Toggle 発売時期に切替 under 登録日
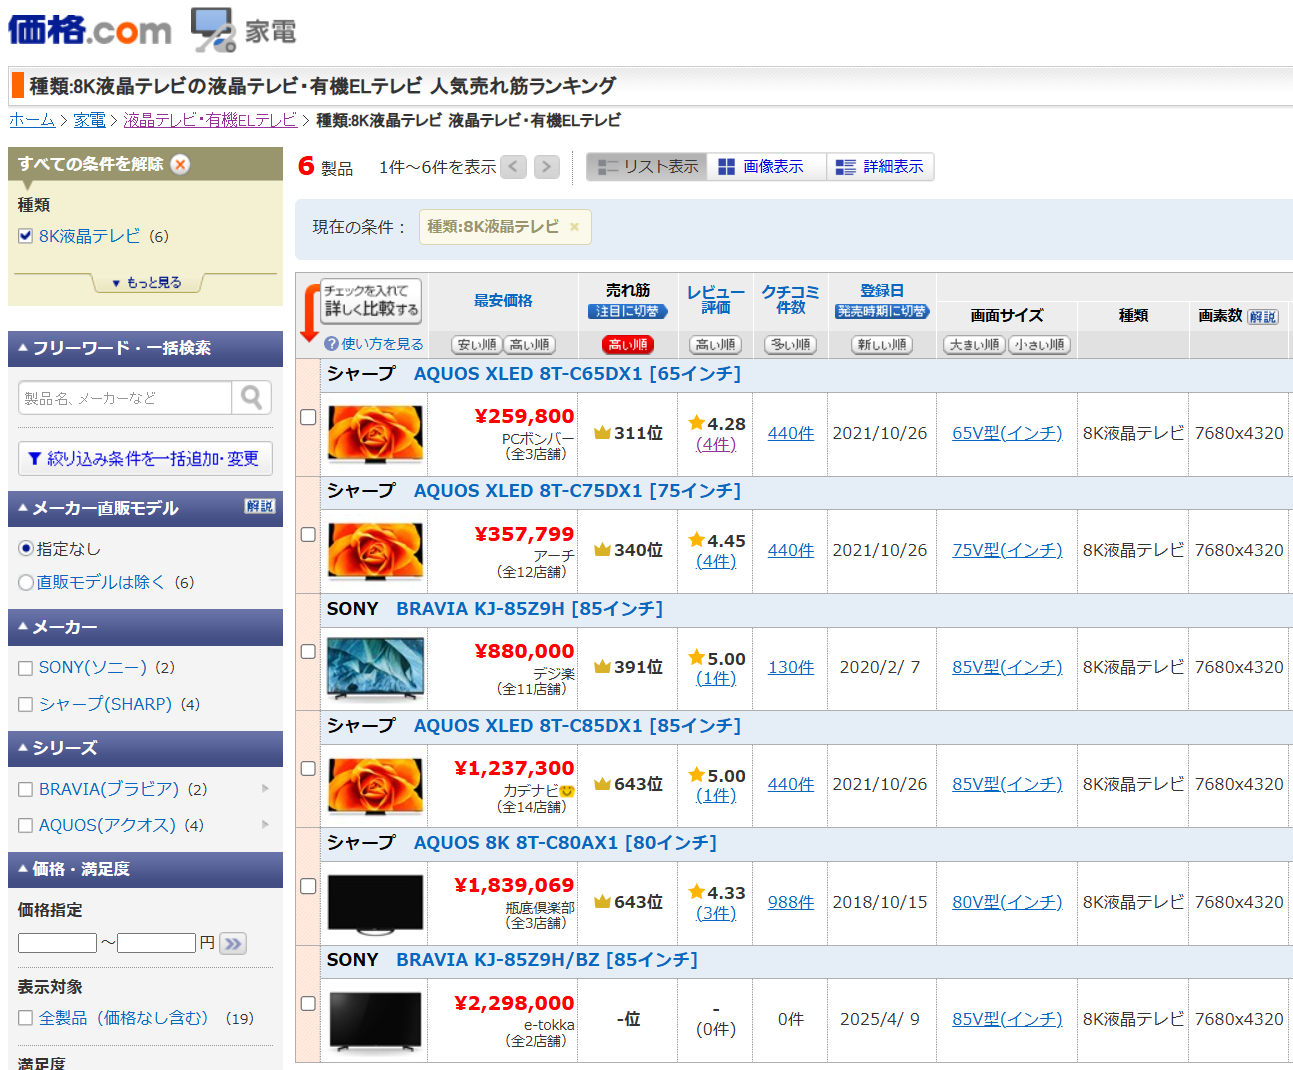Viewport: 1293px width, 1070px height. coord(882,312)
